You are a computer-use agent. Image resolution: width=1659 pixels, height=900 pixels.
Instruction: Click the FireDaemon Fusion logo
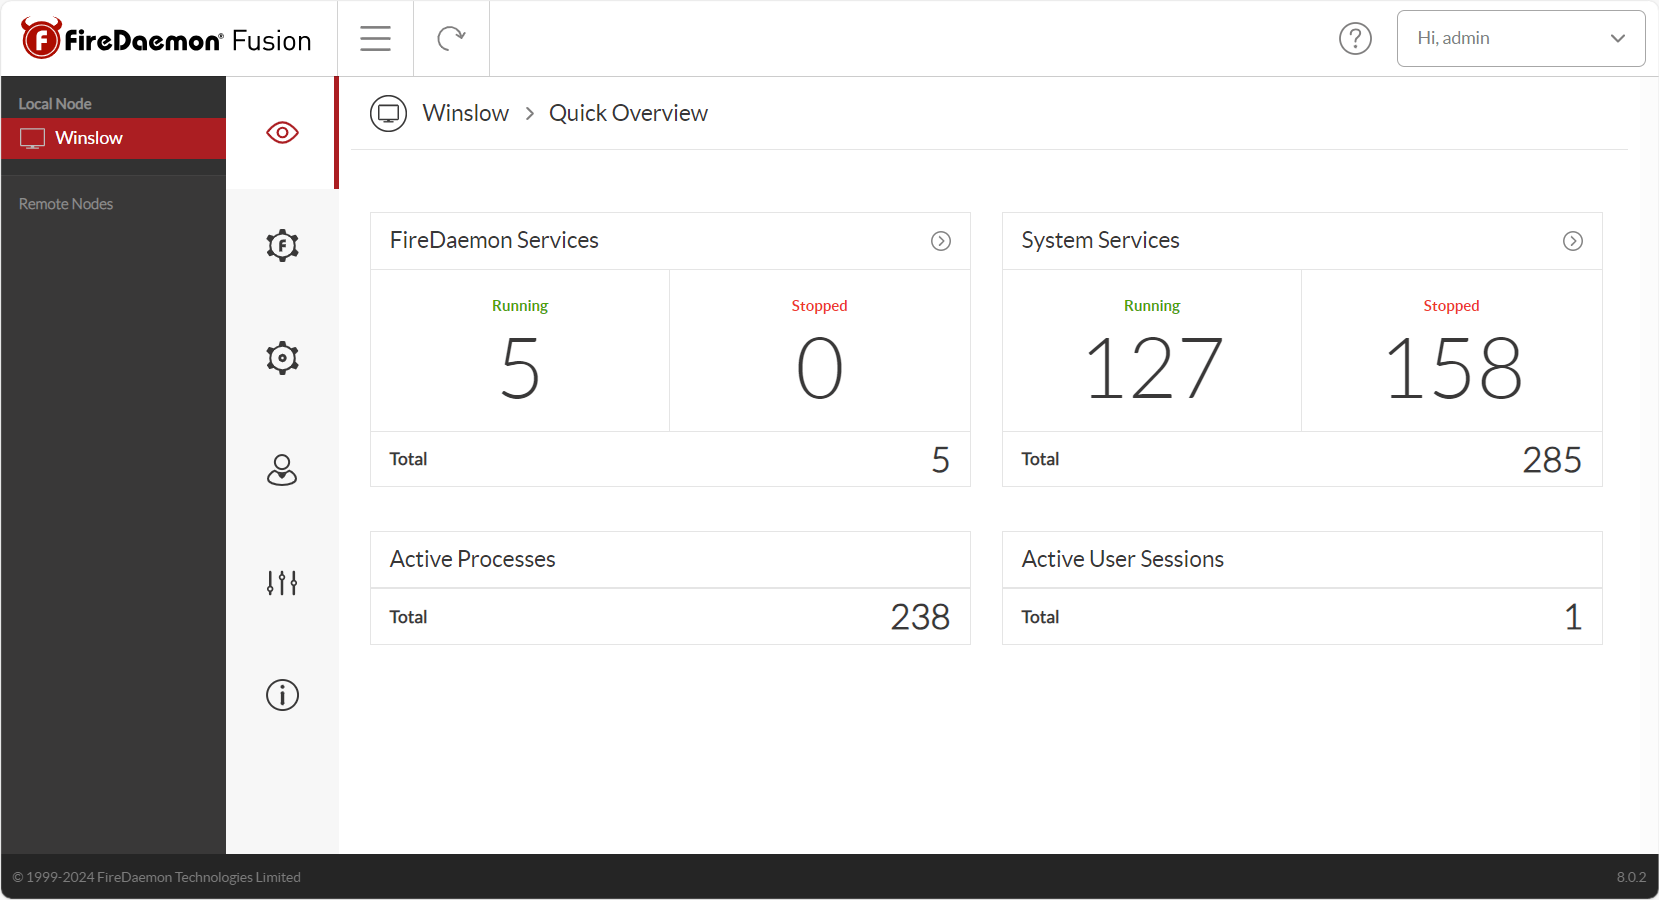[166, 39]
